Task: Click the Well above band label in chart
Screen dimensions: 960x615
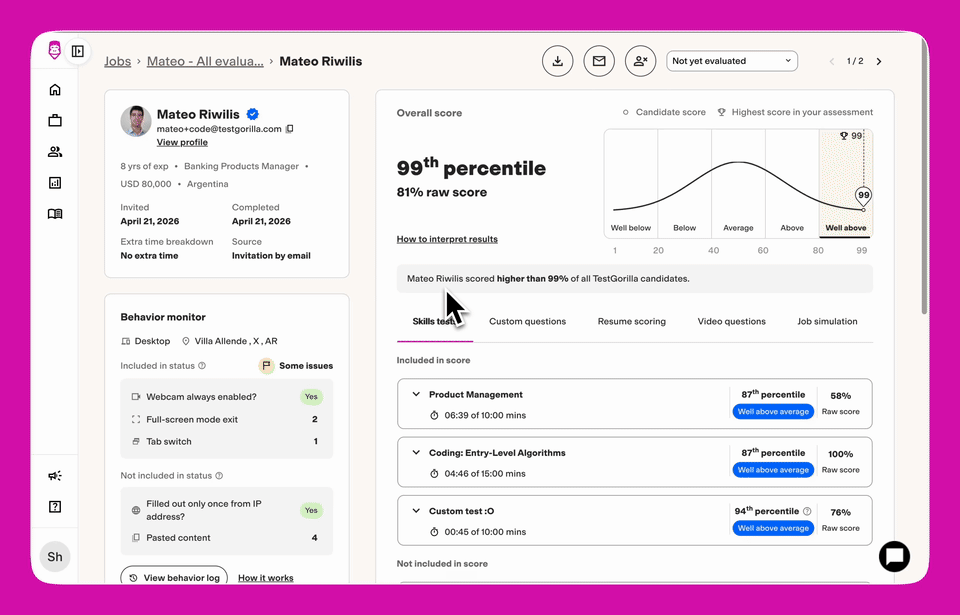Action: point(846,228)
